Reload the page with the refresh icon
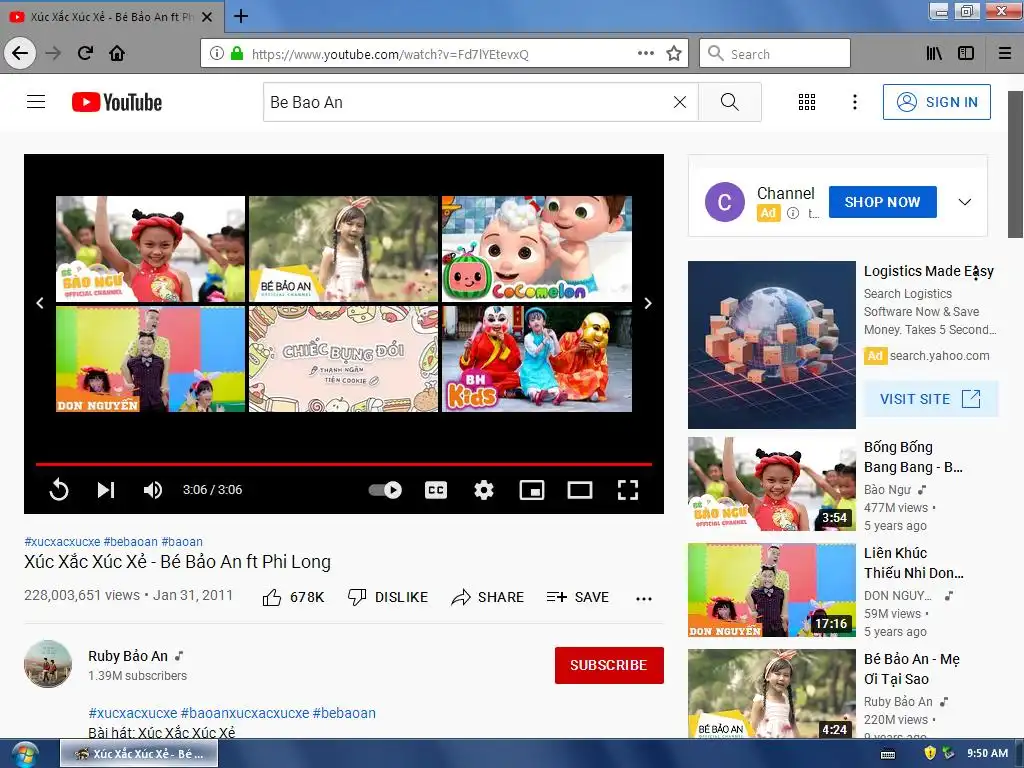Viewport: 1024px width, 768px height. pyautogui.click(x=85, y=53)
